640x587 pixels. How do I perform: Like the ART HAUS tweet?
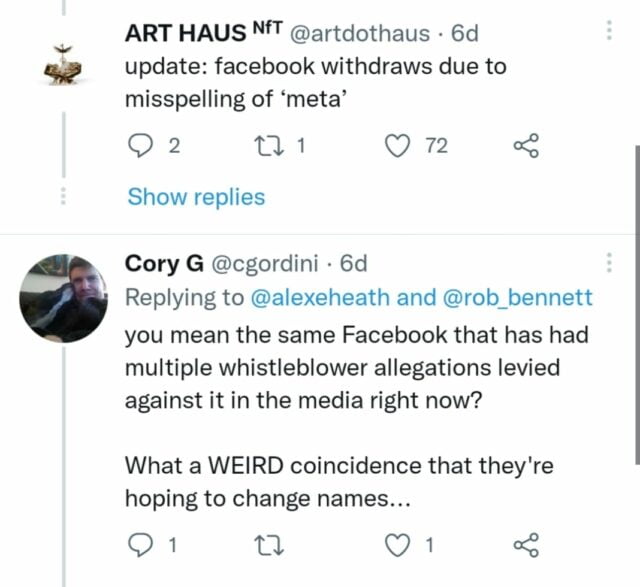(x=400, y=147)
